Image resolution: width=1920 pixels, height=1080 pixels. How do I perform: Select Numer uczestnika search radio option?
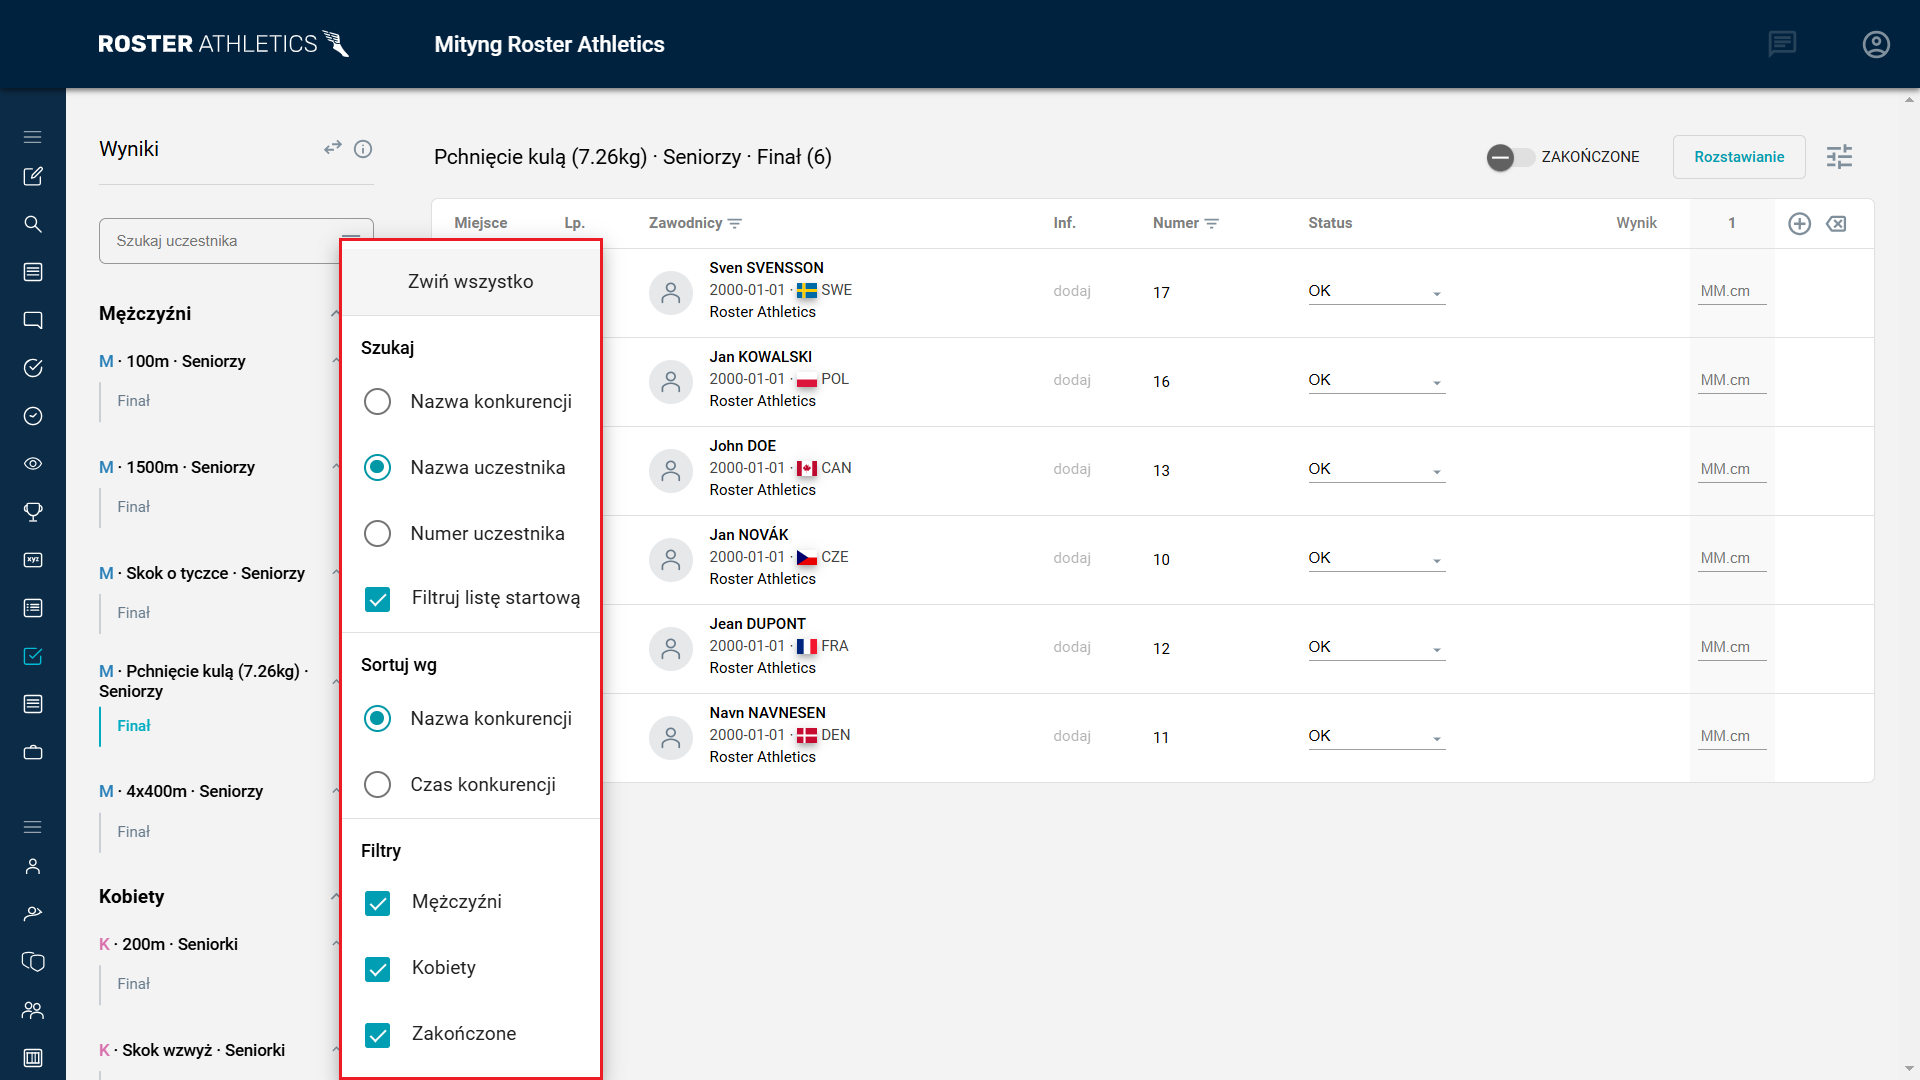377,534
